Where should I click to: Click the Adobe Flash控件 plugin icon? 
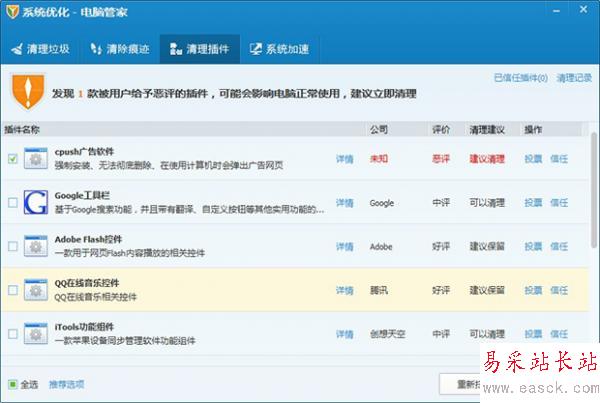[36, 246]
